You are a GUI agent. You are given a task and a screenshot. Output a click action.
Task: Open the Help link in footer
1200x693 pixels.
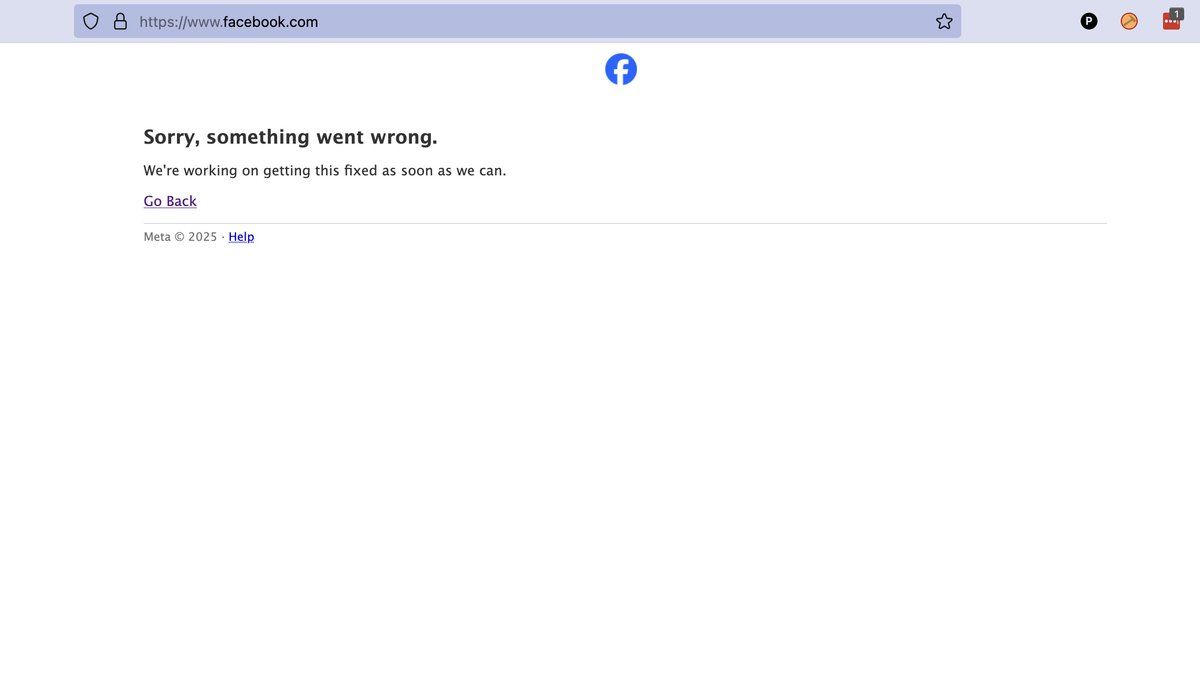pyautogui.click(x=241, y=237)
